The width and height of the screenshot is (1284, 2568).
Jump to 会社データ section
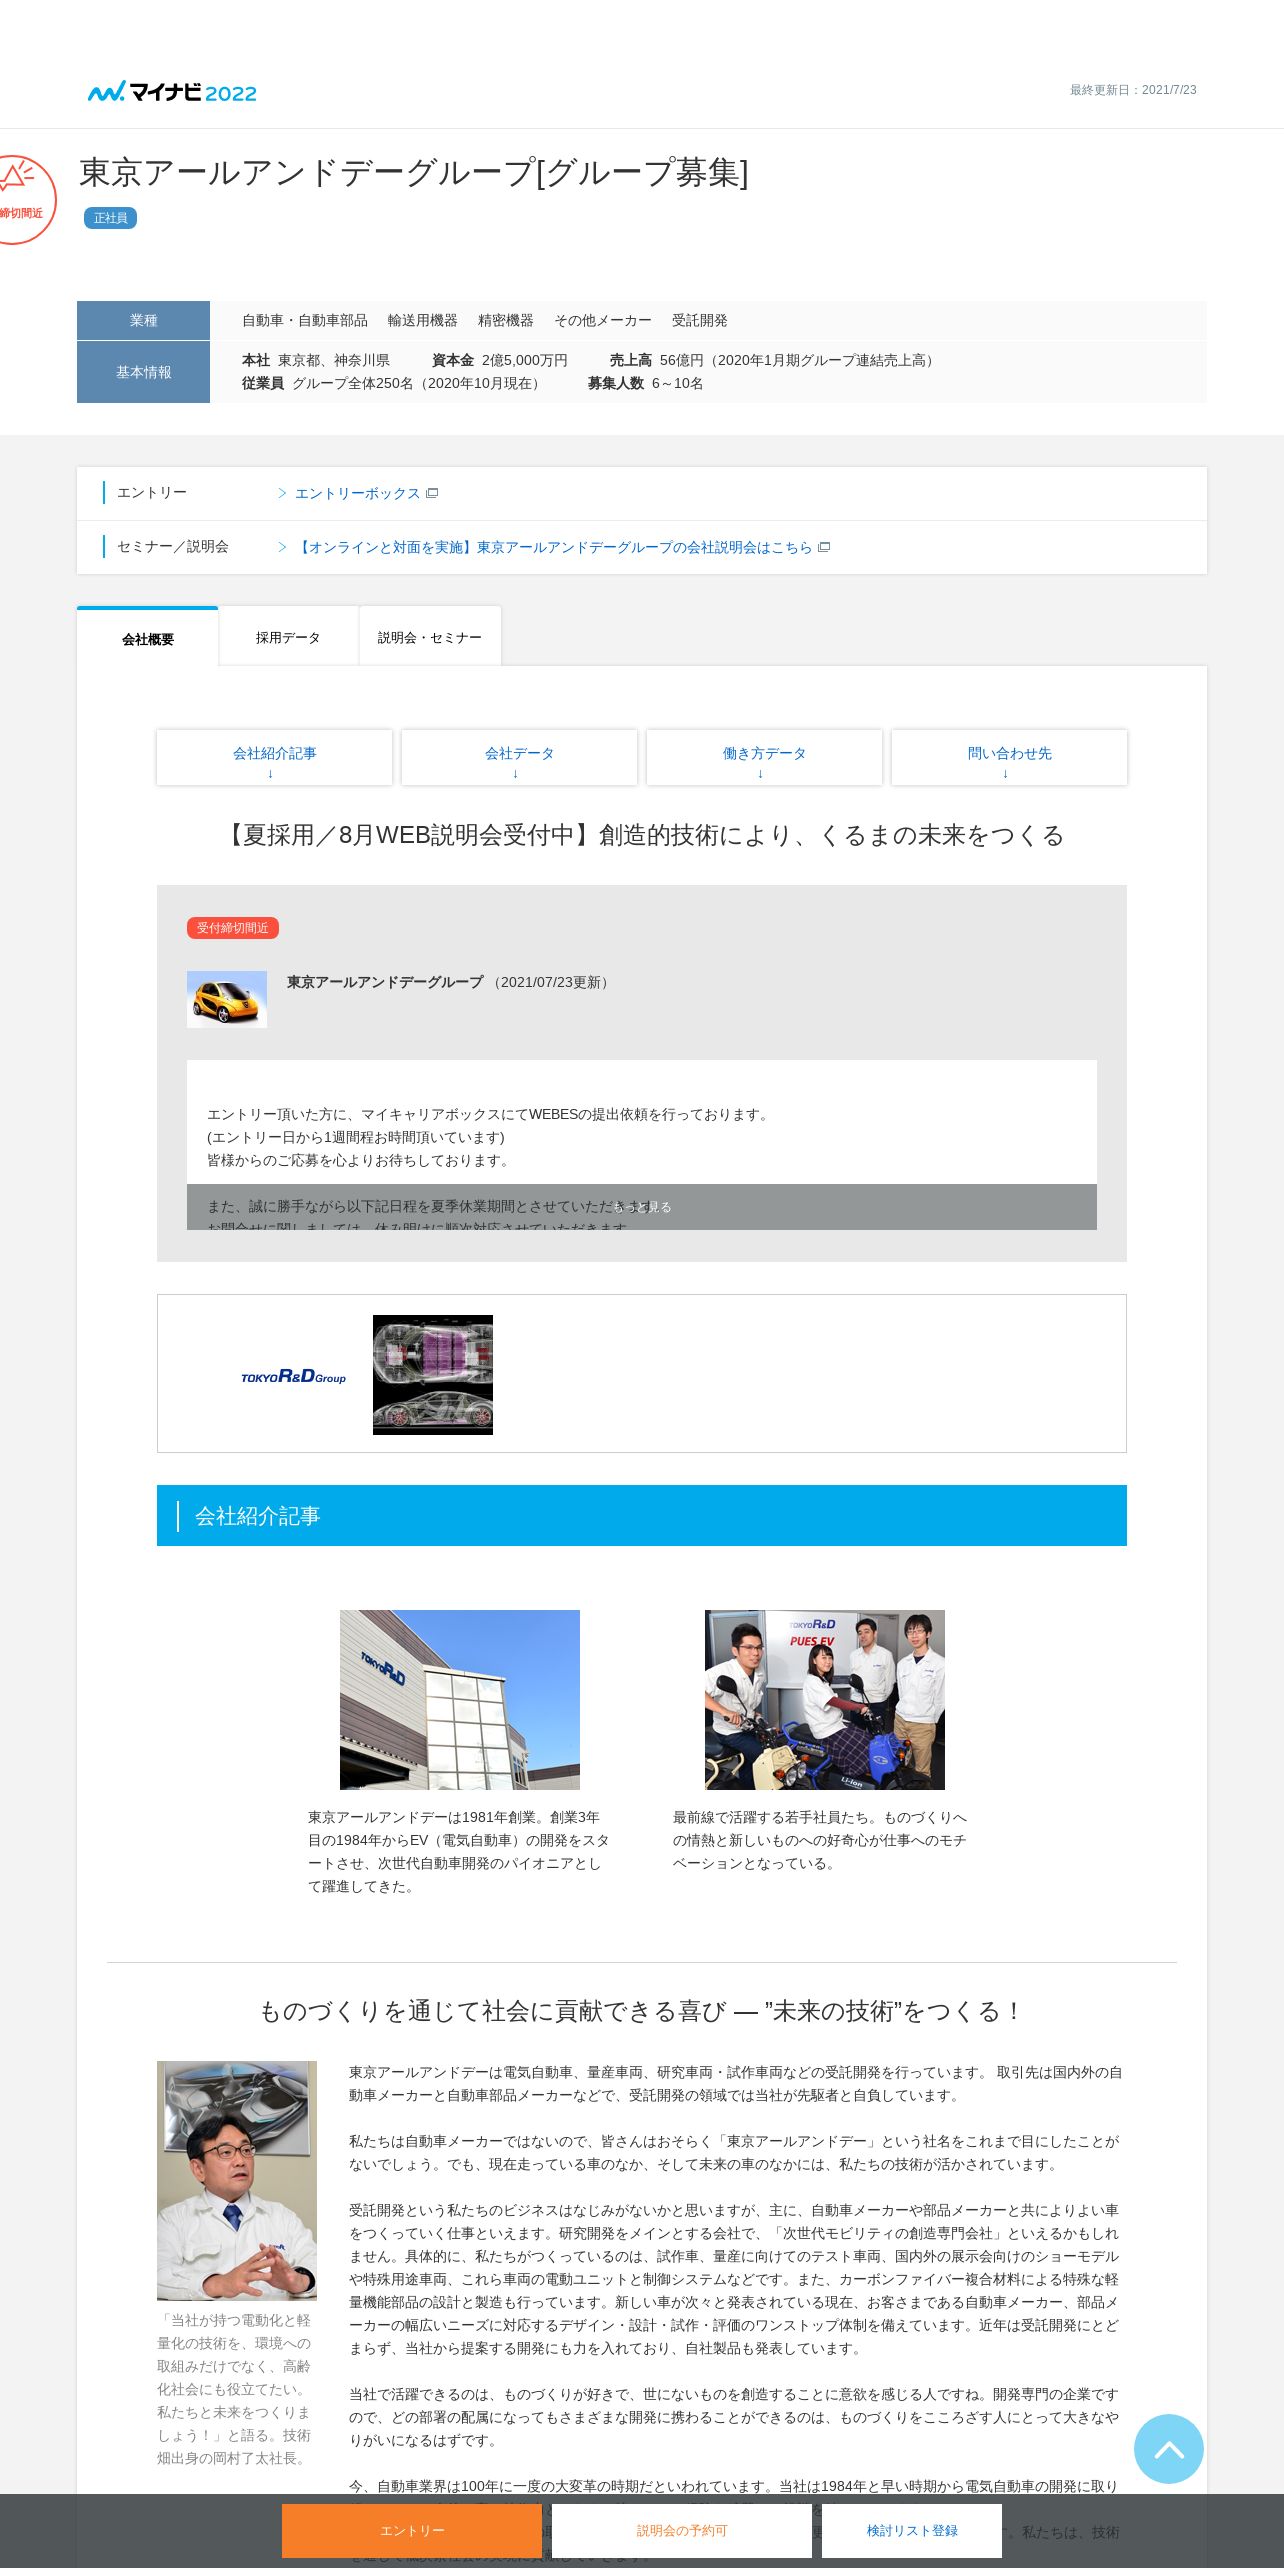click(x=519, y=758)
